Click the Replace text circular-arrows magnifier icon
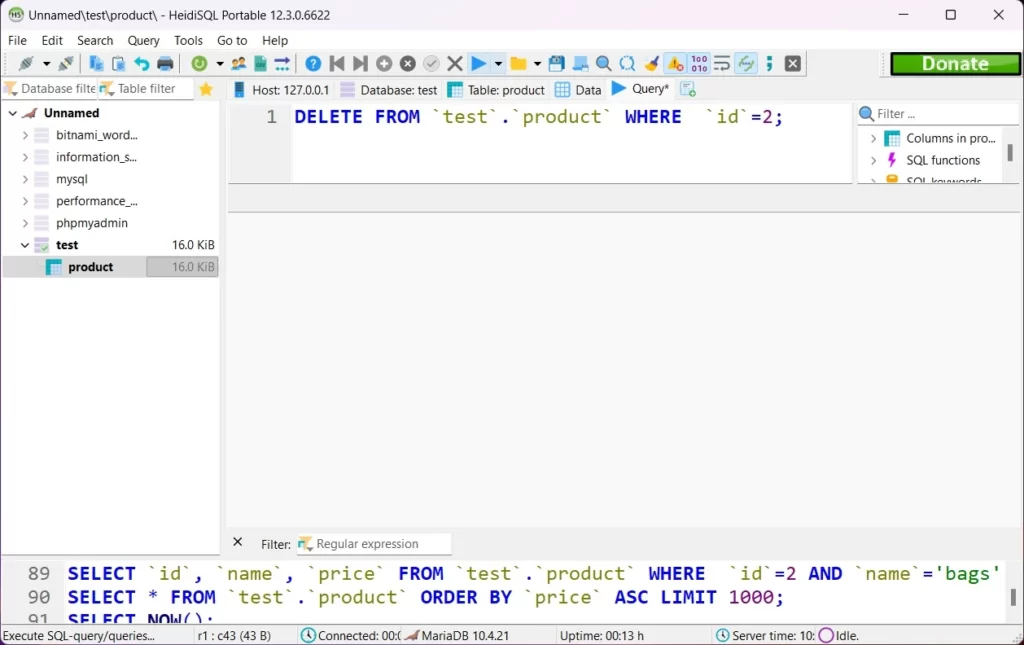1024x645 pixels. coord(627,63)
